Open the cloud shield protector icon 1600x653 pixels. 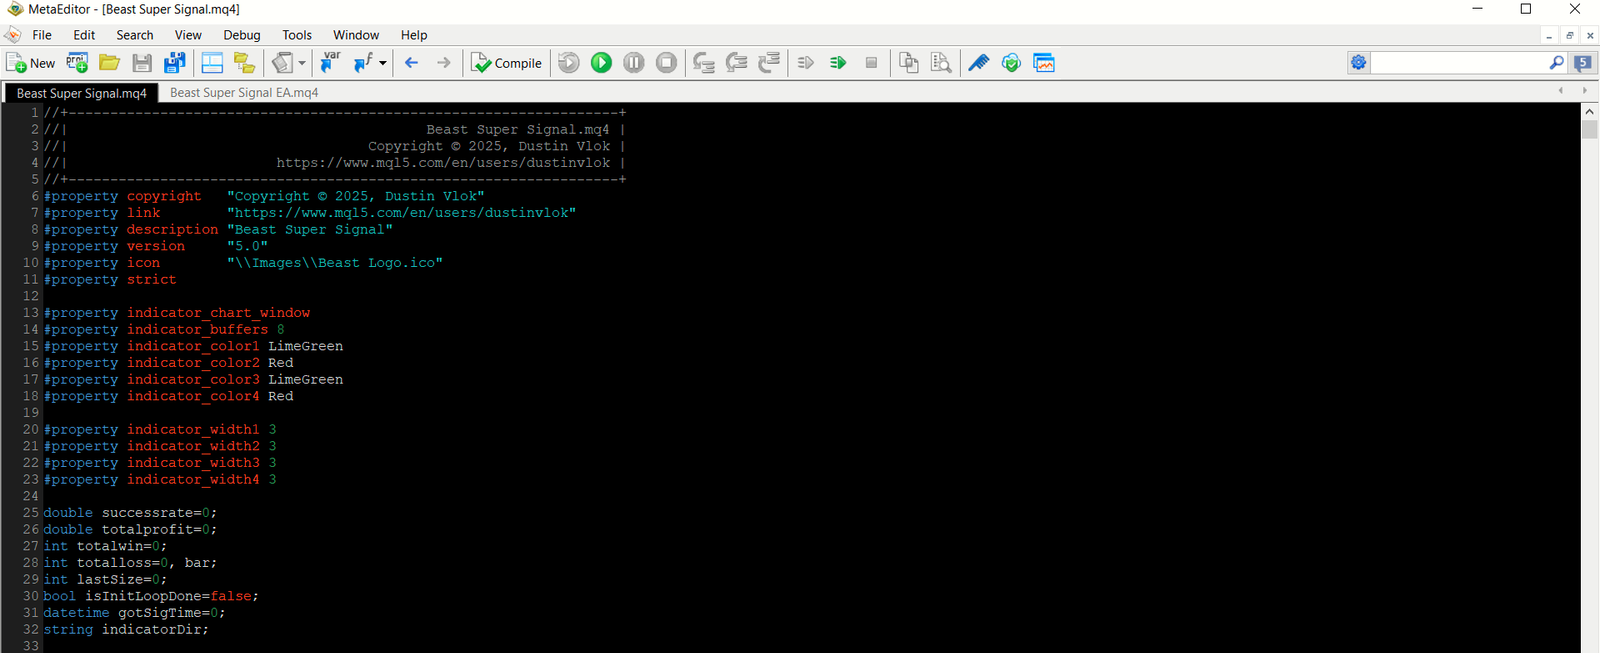[x=1011, y=63]
